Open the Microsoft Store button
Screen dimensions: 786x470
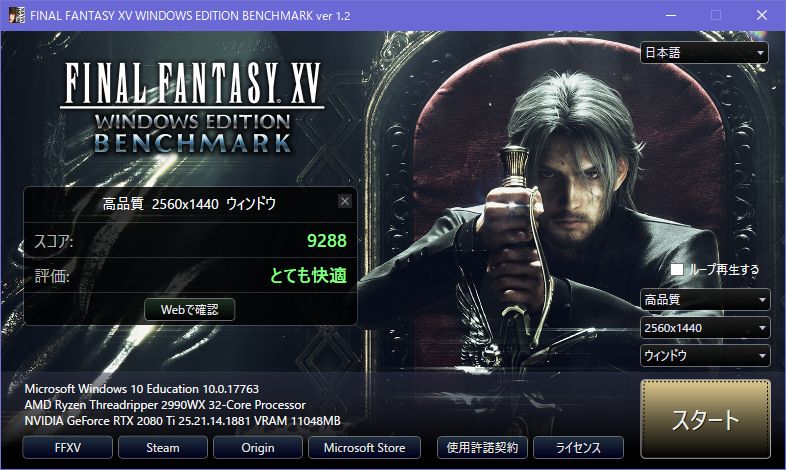point(364,447)
